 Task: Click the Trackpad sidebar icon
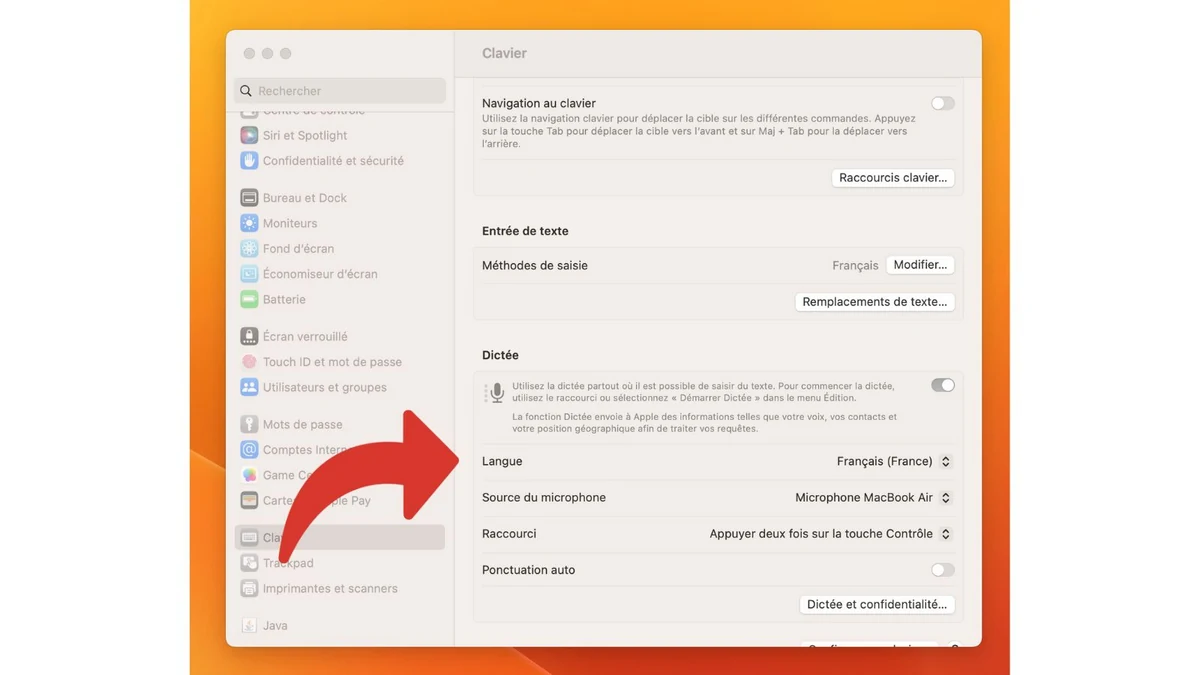click(249, 563)
